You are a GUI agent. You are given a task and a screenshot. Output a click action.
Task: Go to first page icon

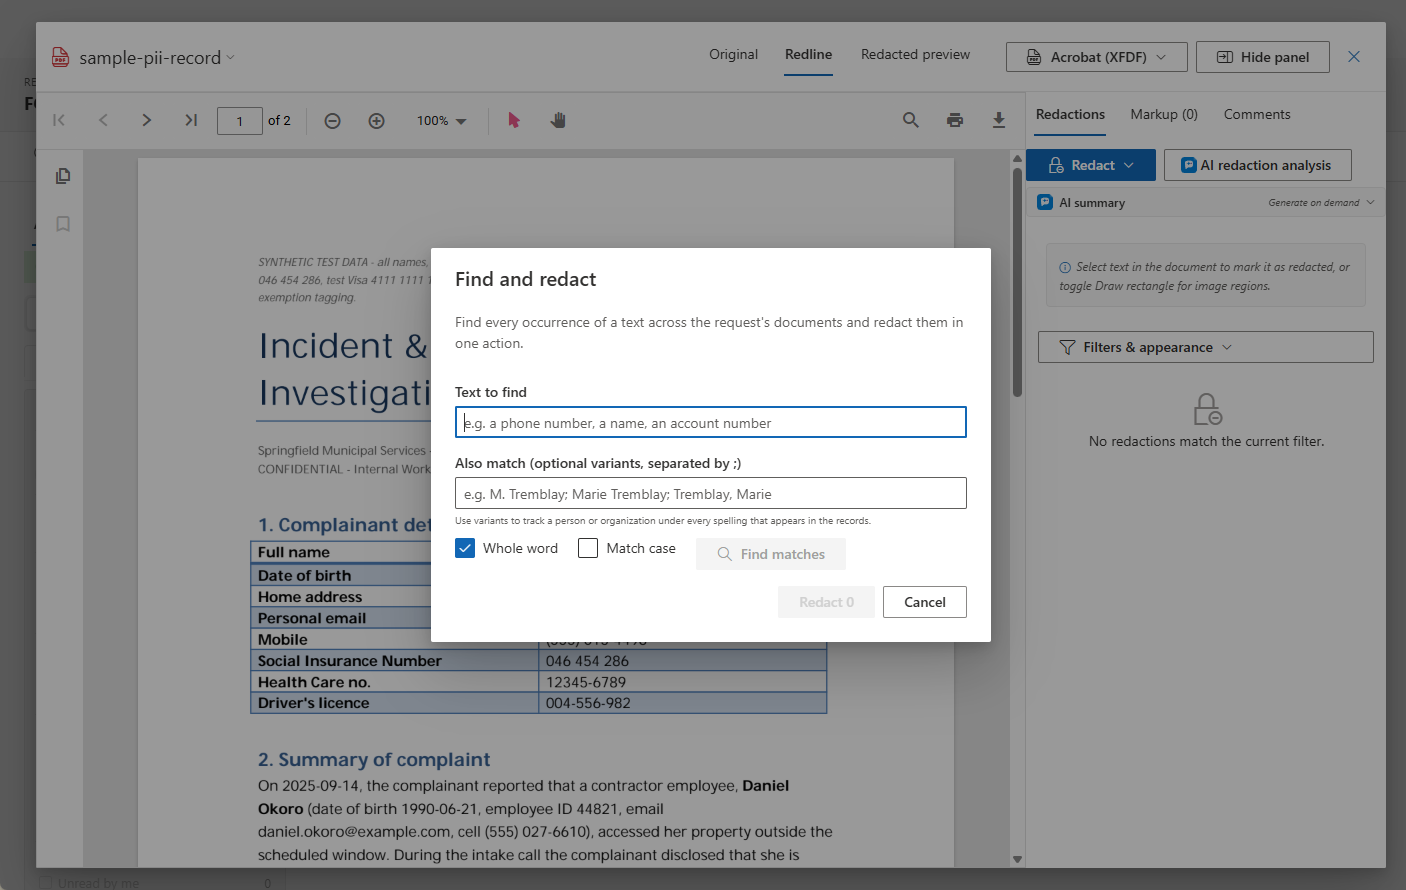click(x=59, y=120)
